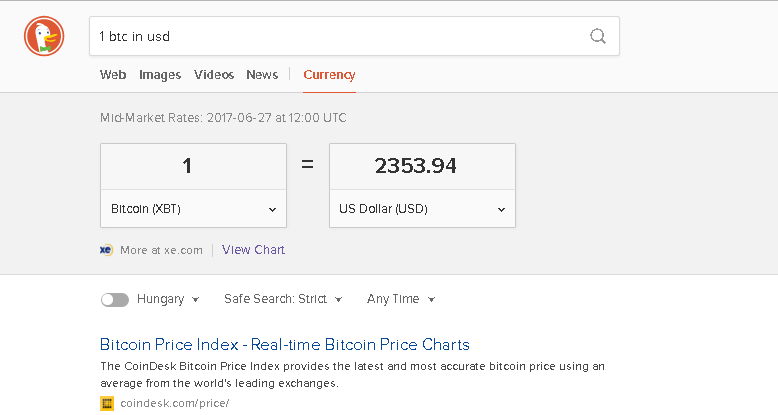Switch to the Images tab

[x=160, y=74]
